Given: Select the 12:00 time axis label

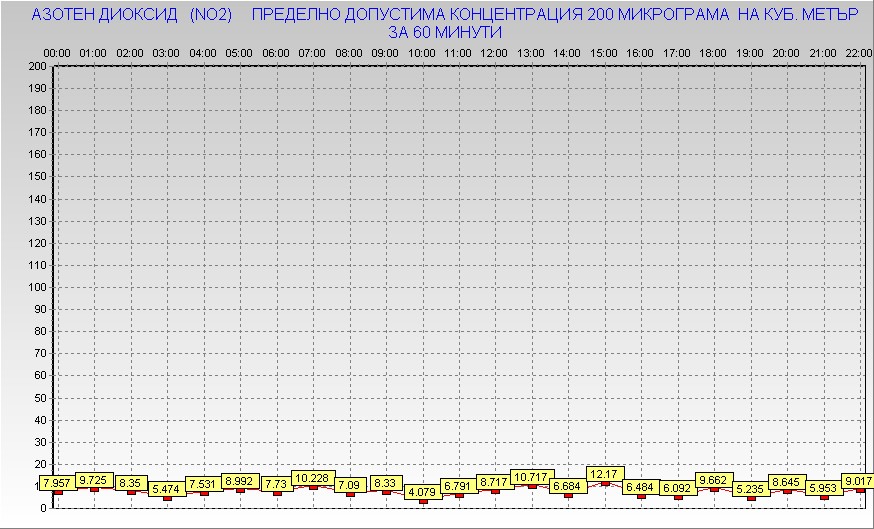Looking at the screenshot, I should pyautogui.click(x=494, y=54).
